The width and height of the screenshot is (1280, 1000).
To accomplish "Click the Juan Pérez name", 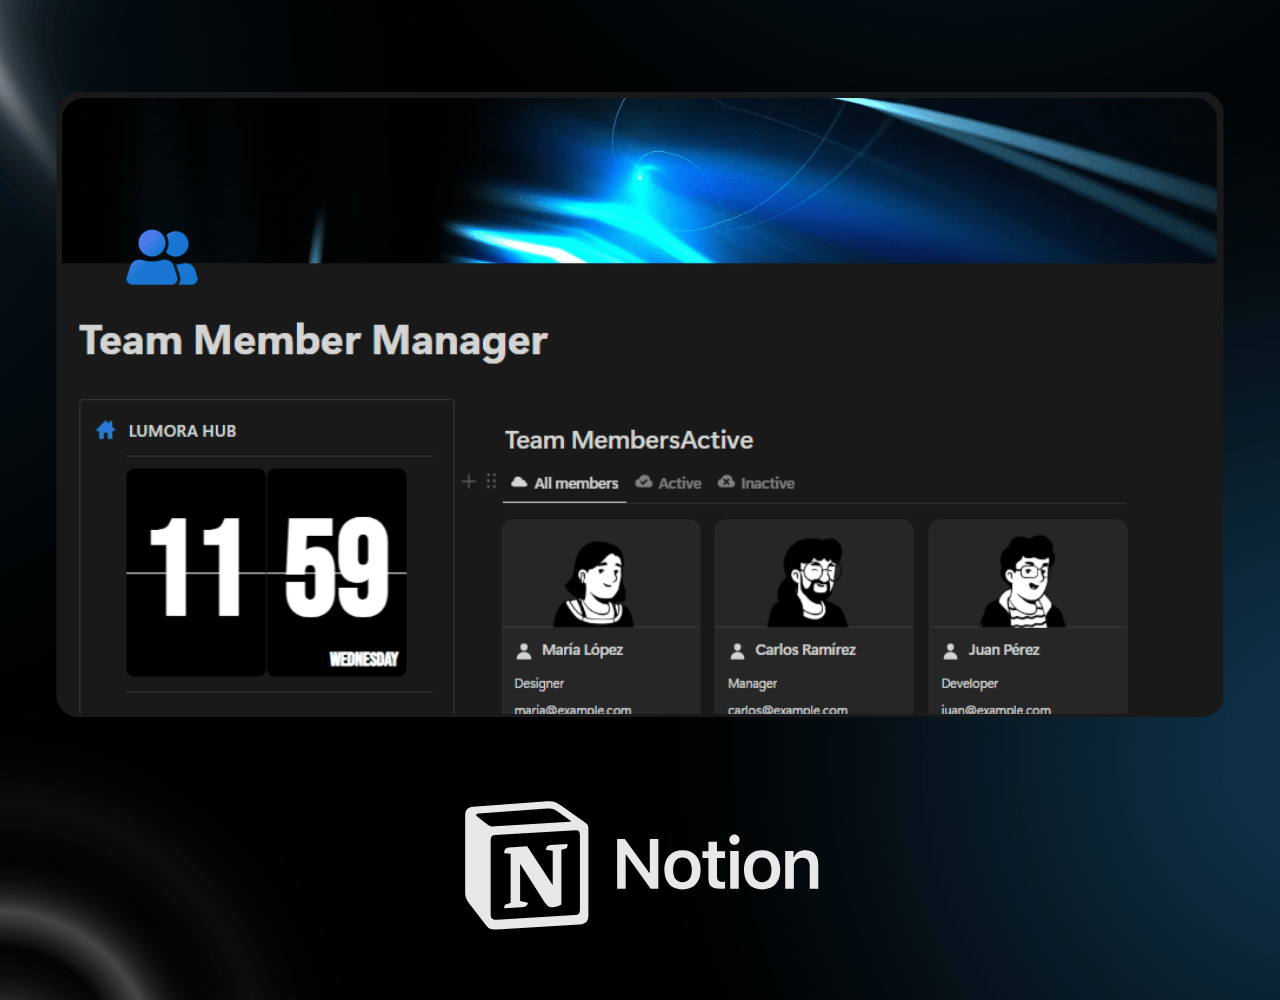I will click(x=1004, y=650).
